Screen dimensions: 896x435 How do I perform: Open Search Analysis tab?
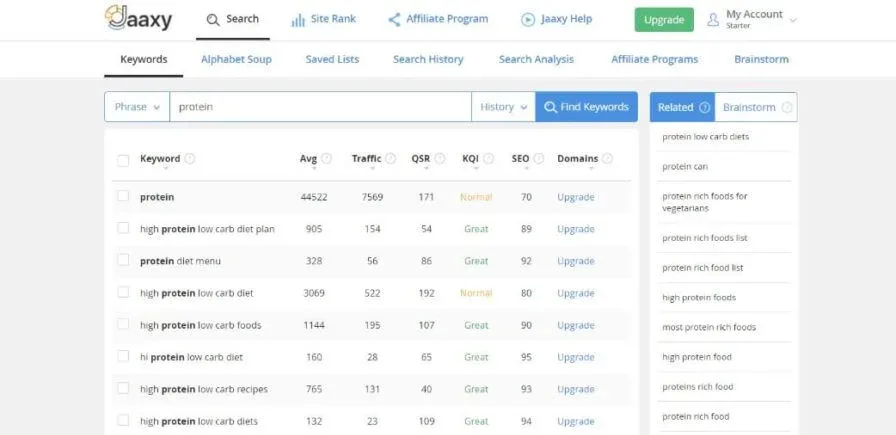point(536,59)
